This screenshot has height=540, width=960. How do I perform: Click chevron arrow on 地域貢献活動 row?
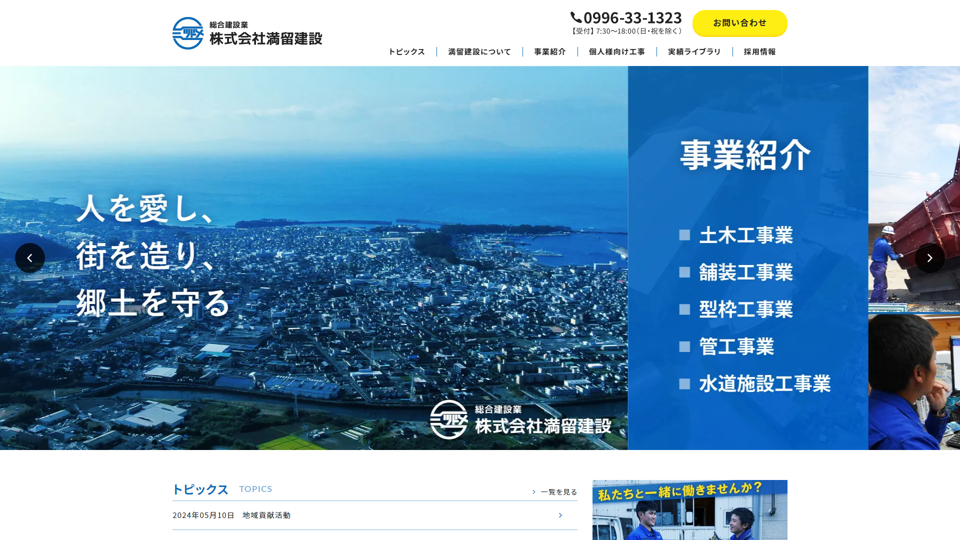[560, 516]
